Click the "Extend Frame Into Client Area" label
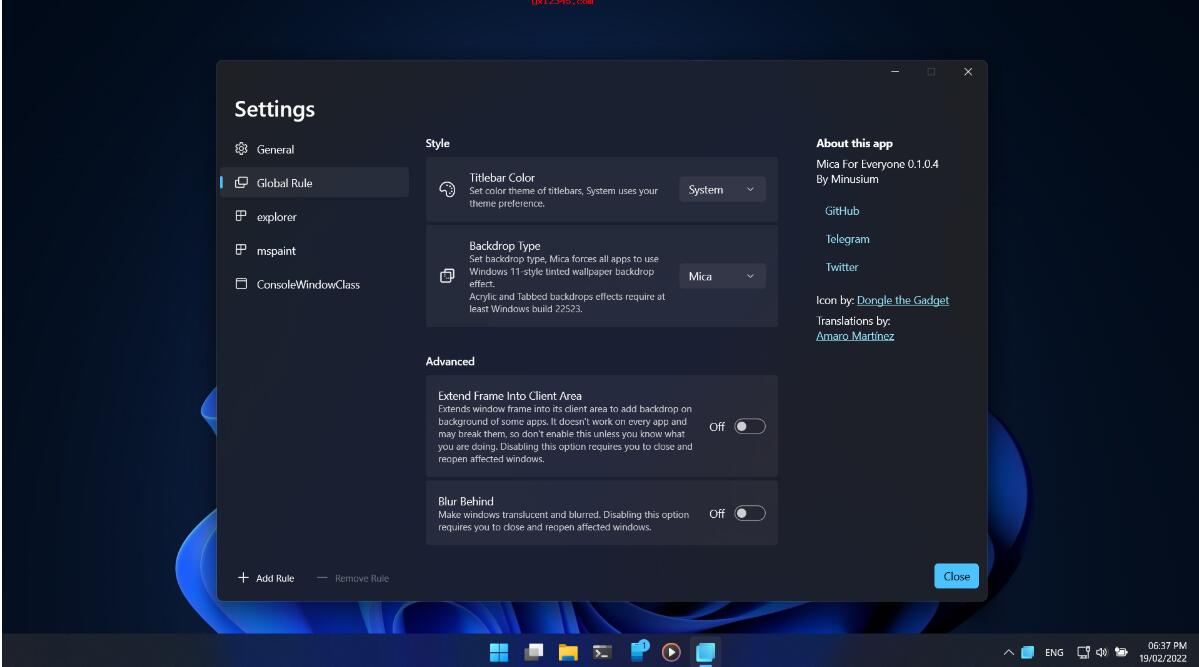Image resolution: width=1199 pixels, height=667 pixels. click(x=509, y=395)
